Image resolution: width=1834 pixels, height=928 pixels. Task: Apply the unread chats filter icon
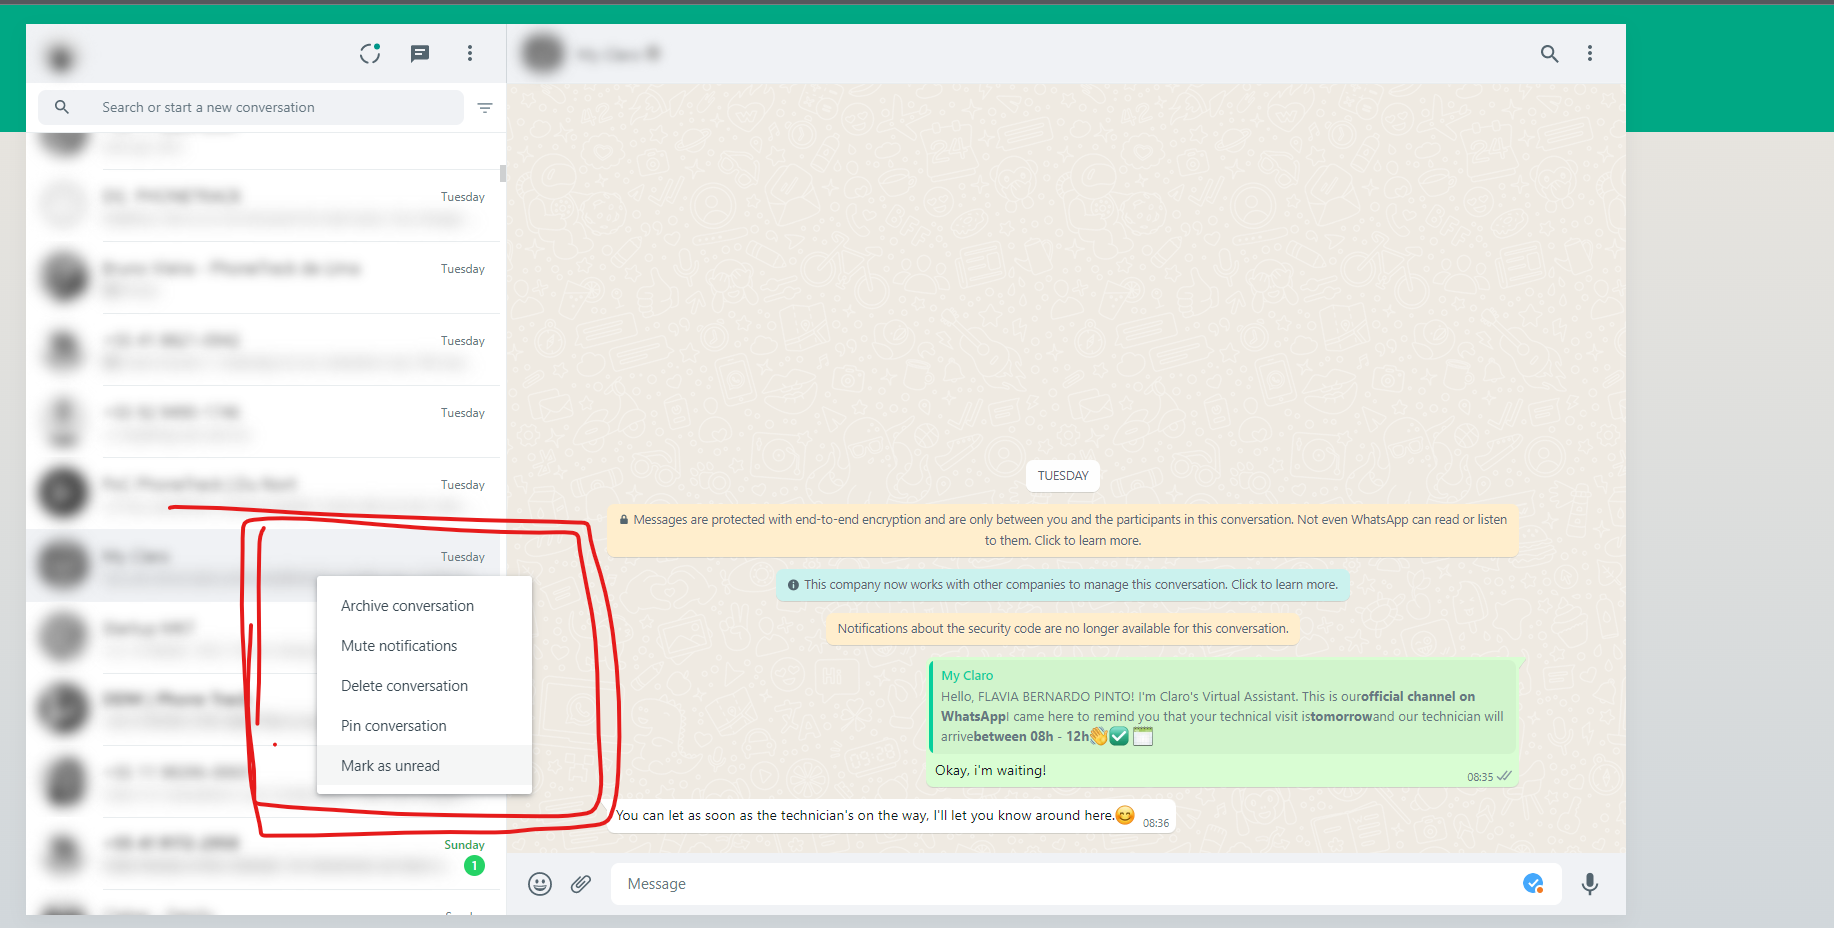coord(485,107)
